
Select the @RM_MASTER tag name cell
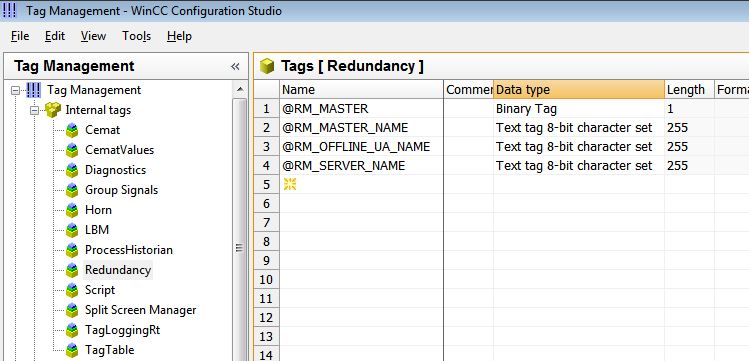[x=362, y=109]
